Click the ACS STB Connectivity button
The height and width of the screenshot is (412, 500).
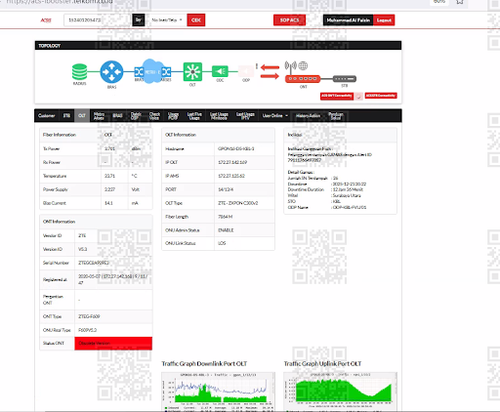[x=381, y=96]
